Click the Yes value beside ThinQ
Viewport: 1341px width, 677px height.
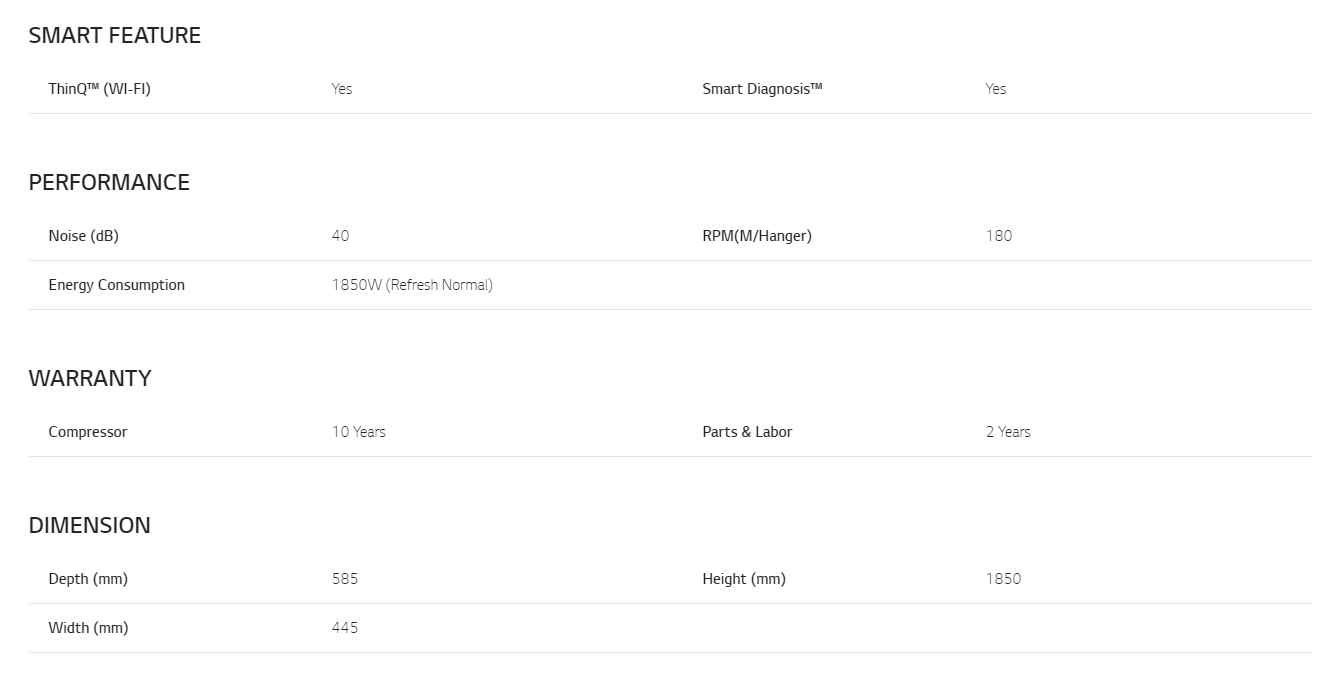point(342,89)
